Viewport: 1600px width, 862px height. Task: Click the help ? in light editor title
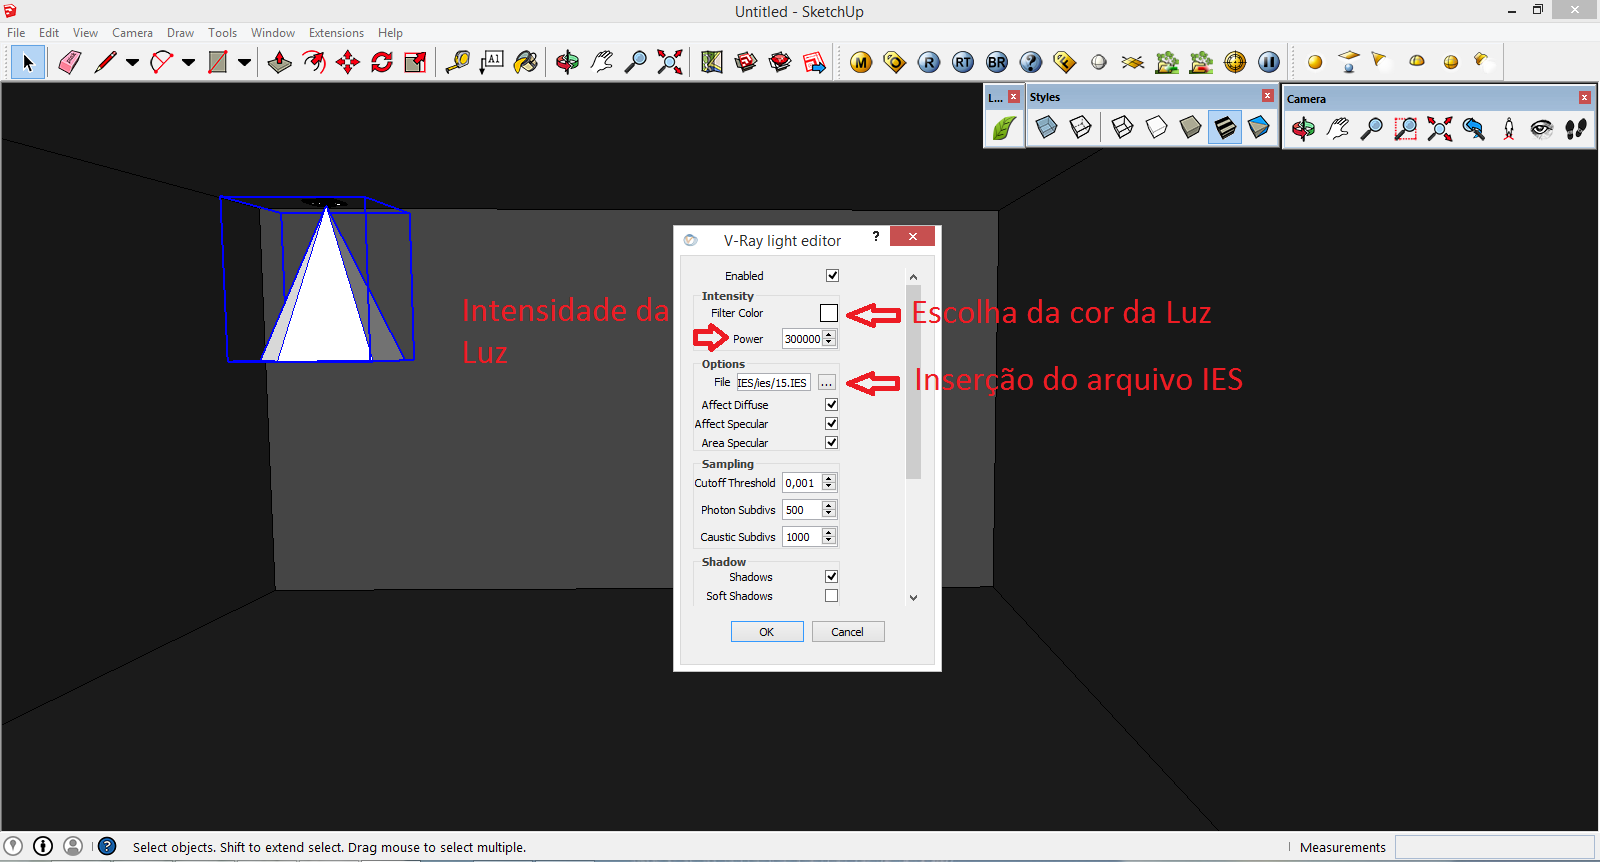(x=876, y=236)
